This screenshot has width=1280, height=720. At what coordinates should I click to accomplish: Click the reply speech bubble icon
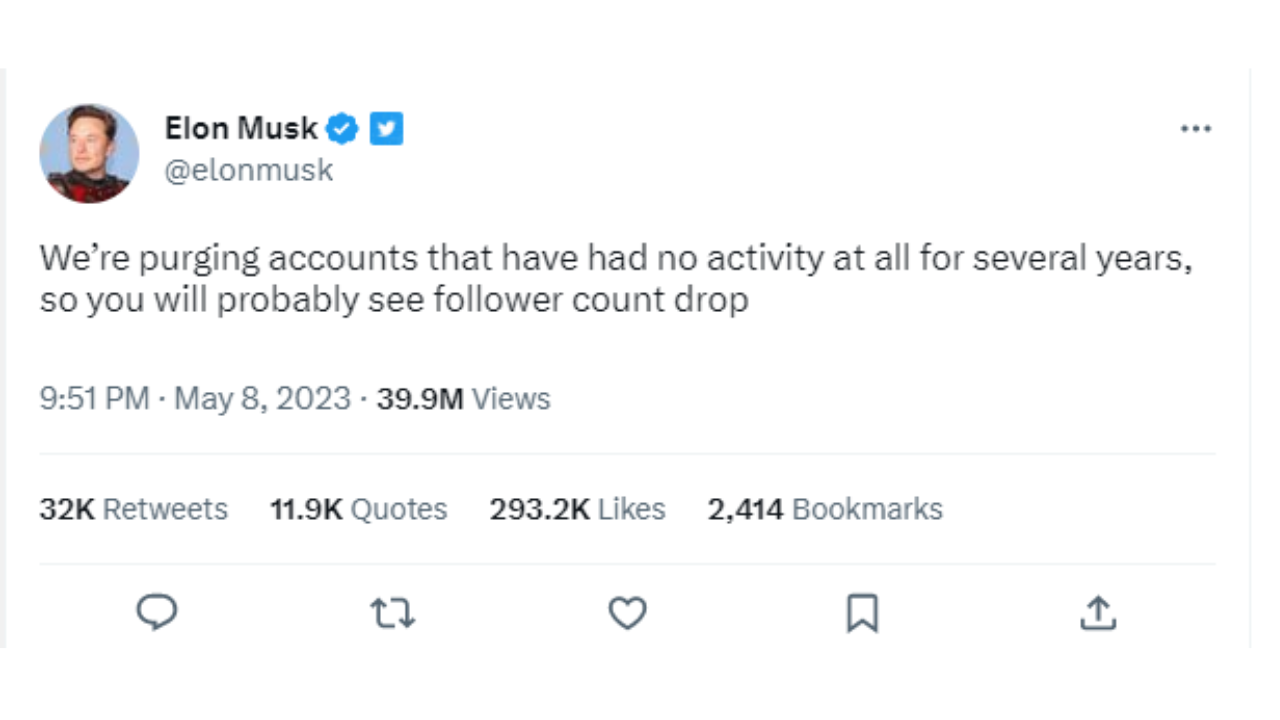157,611
